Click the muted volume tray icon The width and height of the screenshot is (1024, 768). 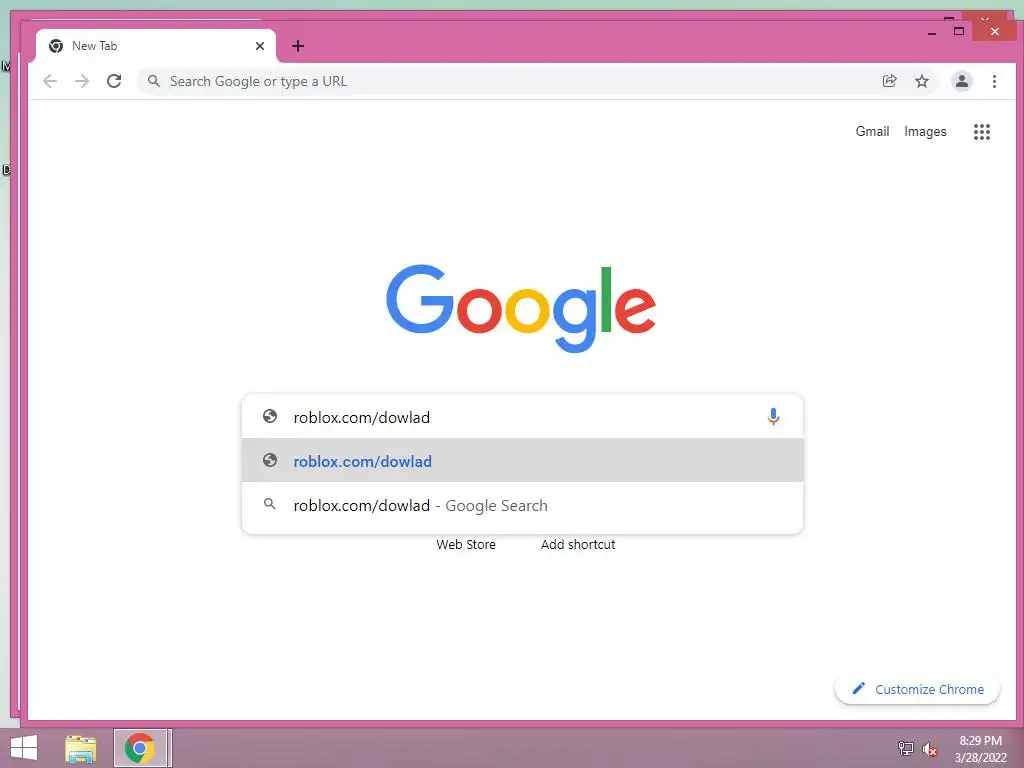(929, 749)
